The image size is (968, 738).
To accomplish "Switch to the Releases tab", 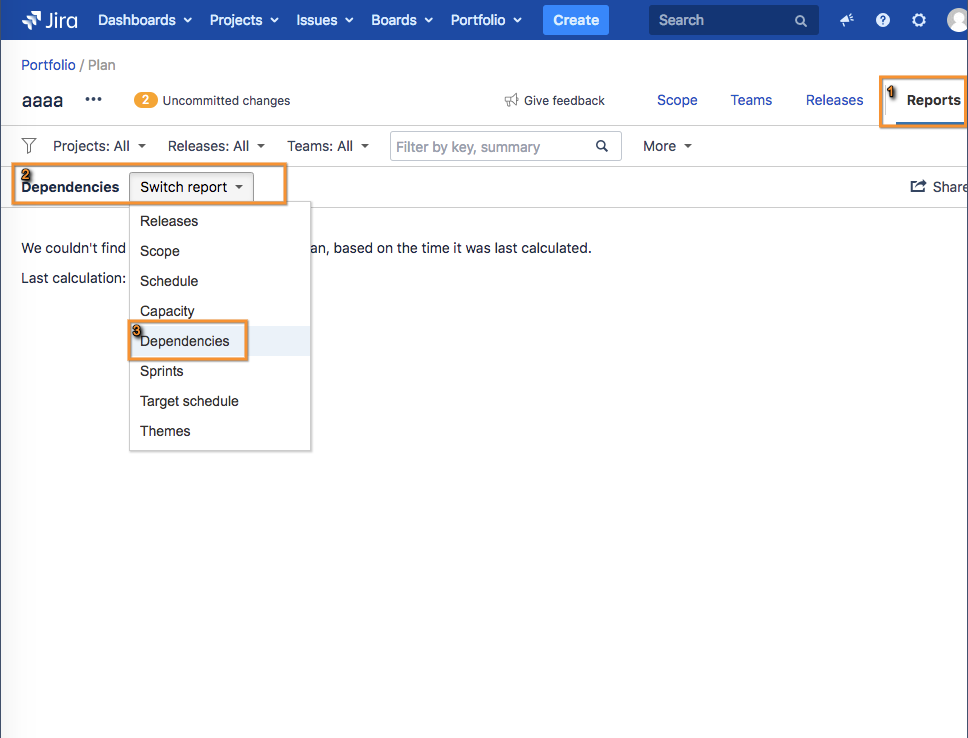I will [x=834, y=100].
